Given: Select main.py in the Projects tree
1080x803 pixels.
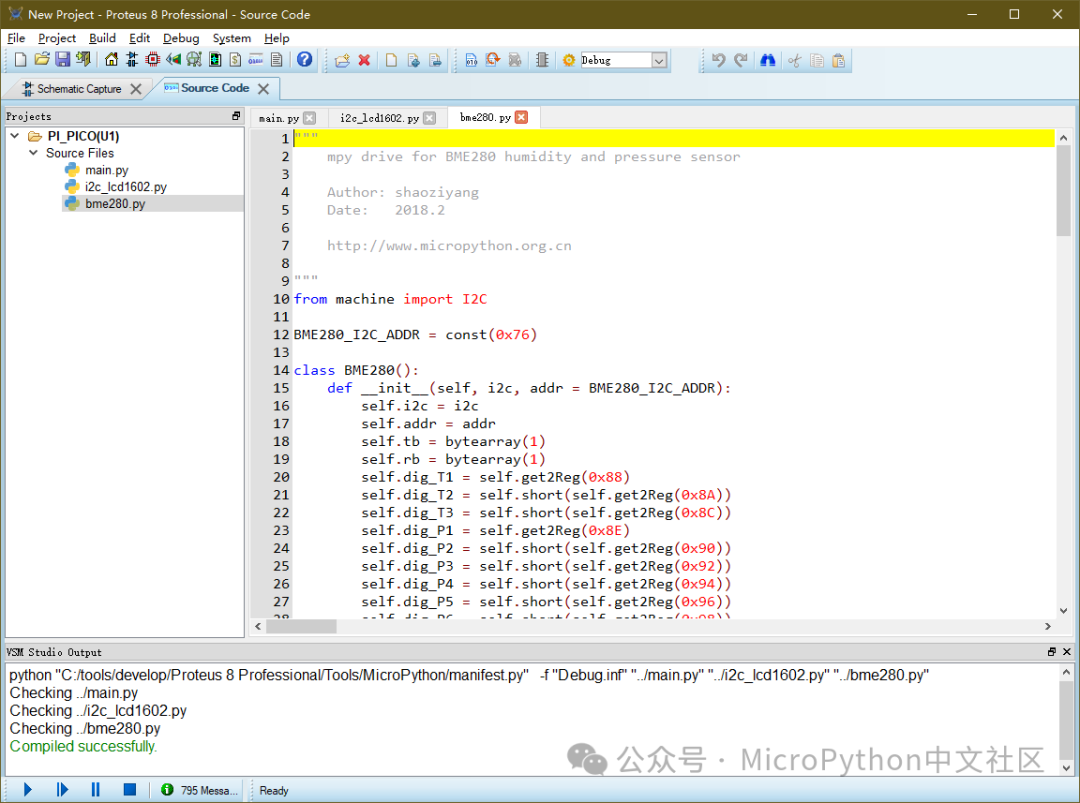Looking at the screenshot, I should [x=107, y=169].
